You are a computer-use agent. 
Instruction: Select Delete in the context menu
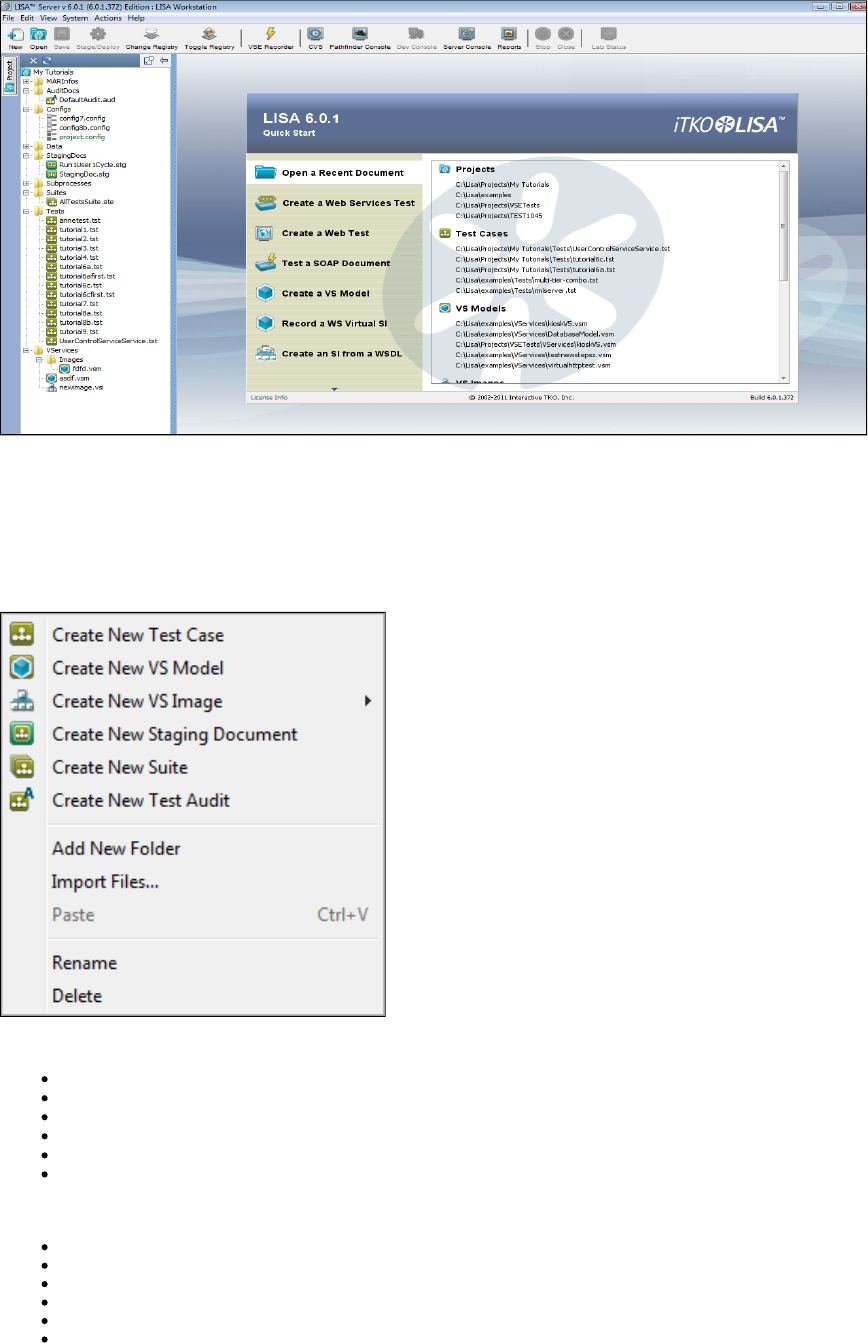click(77, 996)
